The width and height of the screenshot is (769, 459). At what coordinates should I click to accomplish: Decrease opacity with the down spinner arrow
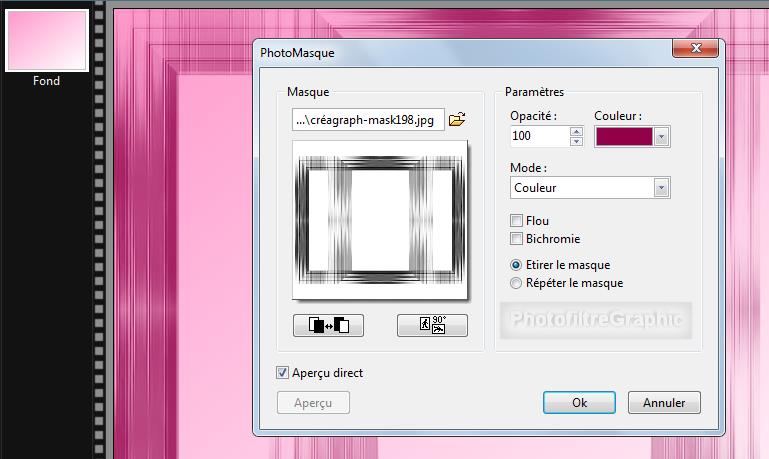tap(576, 141)
